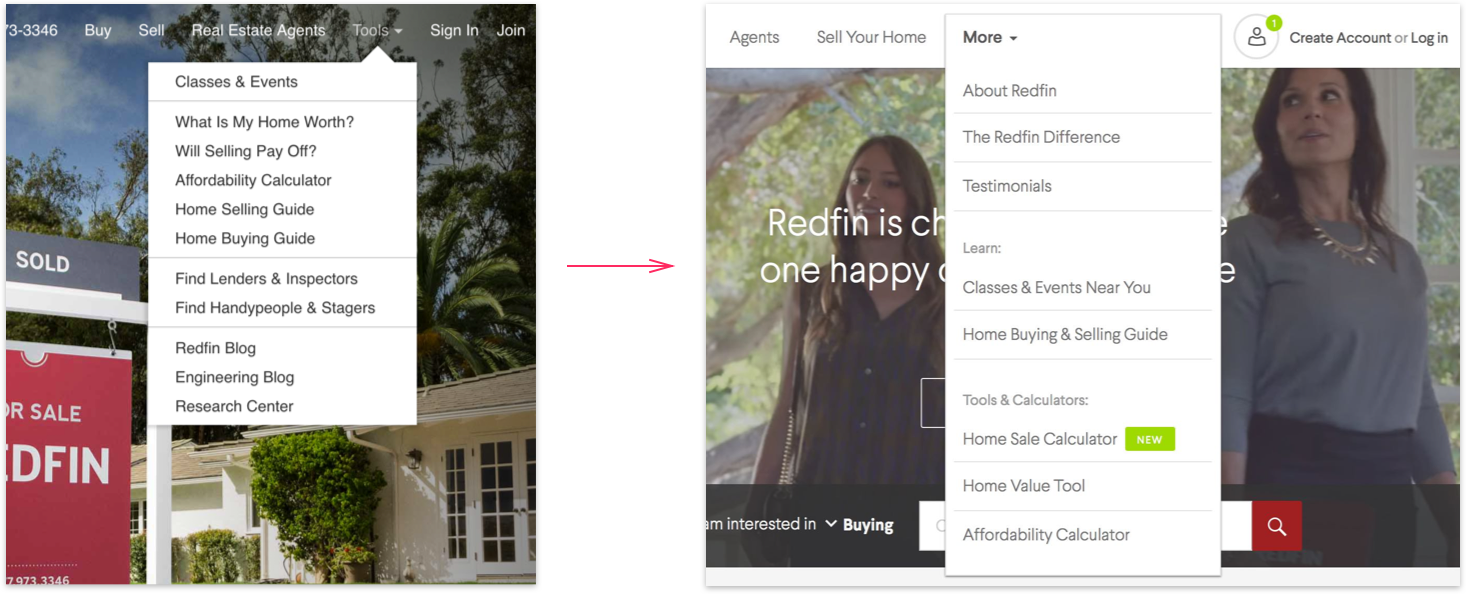Viewport: 1466px width, 594px height.
Task: Open Testimonials from the More menu
Action: point(1007,186)
